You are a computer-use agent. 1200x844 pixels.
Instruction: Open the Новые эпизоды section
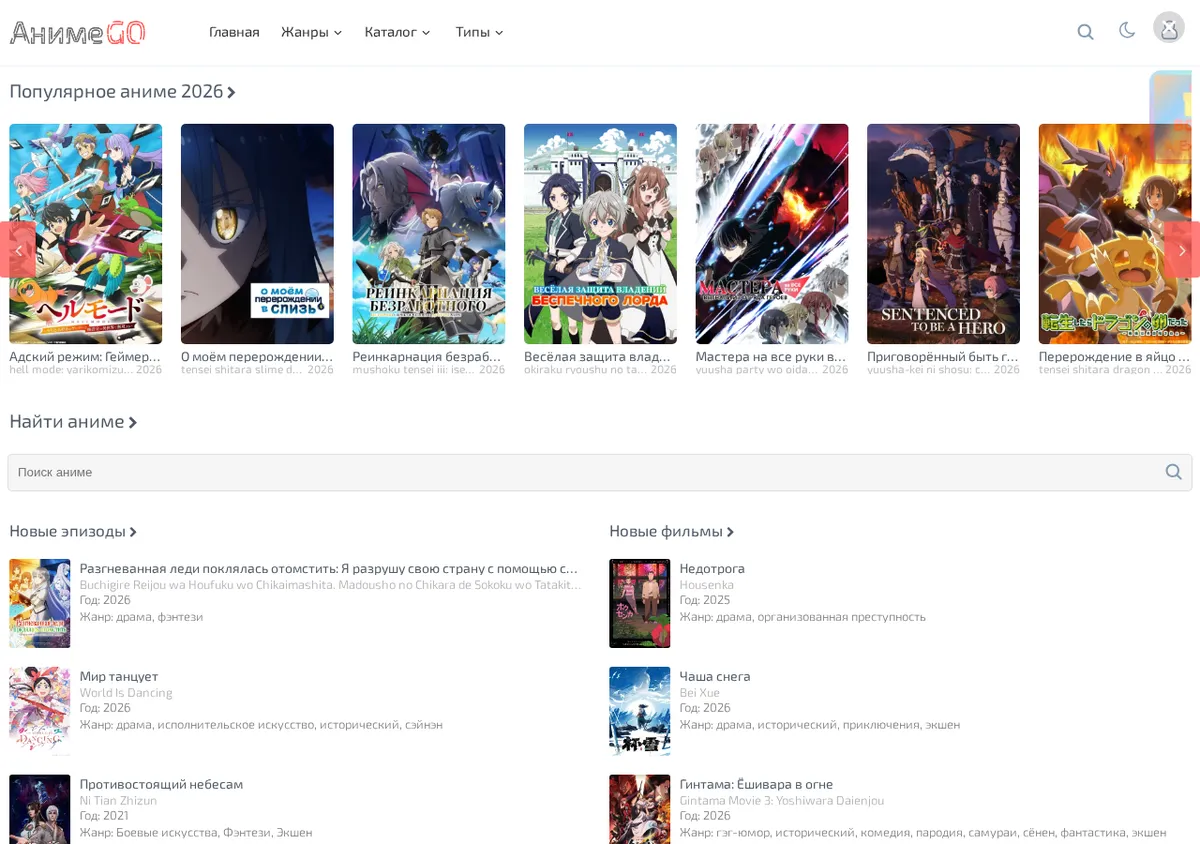[73, 532]
